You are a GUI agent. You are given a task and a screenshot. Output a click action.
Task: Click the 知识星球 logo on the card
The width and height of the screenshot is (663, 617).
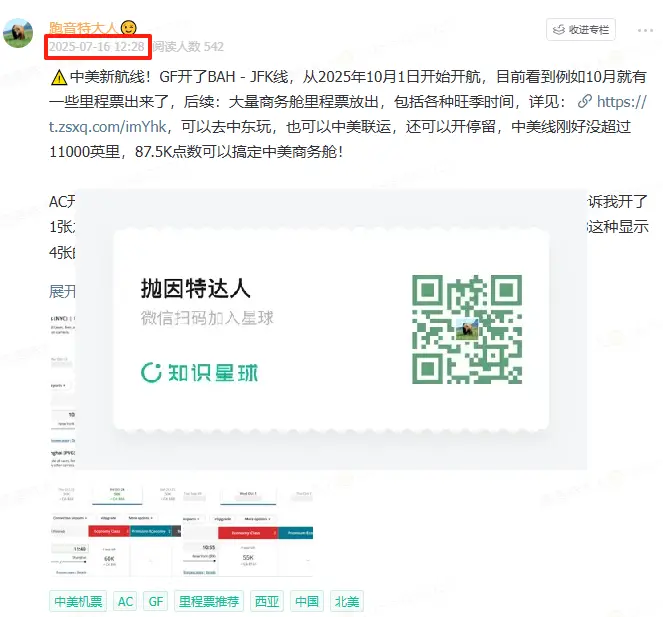[199, 373]
